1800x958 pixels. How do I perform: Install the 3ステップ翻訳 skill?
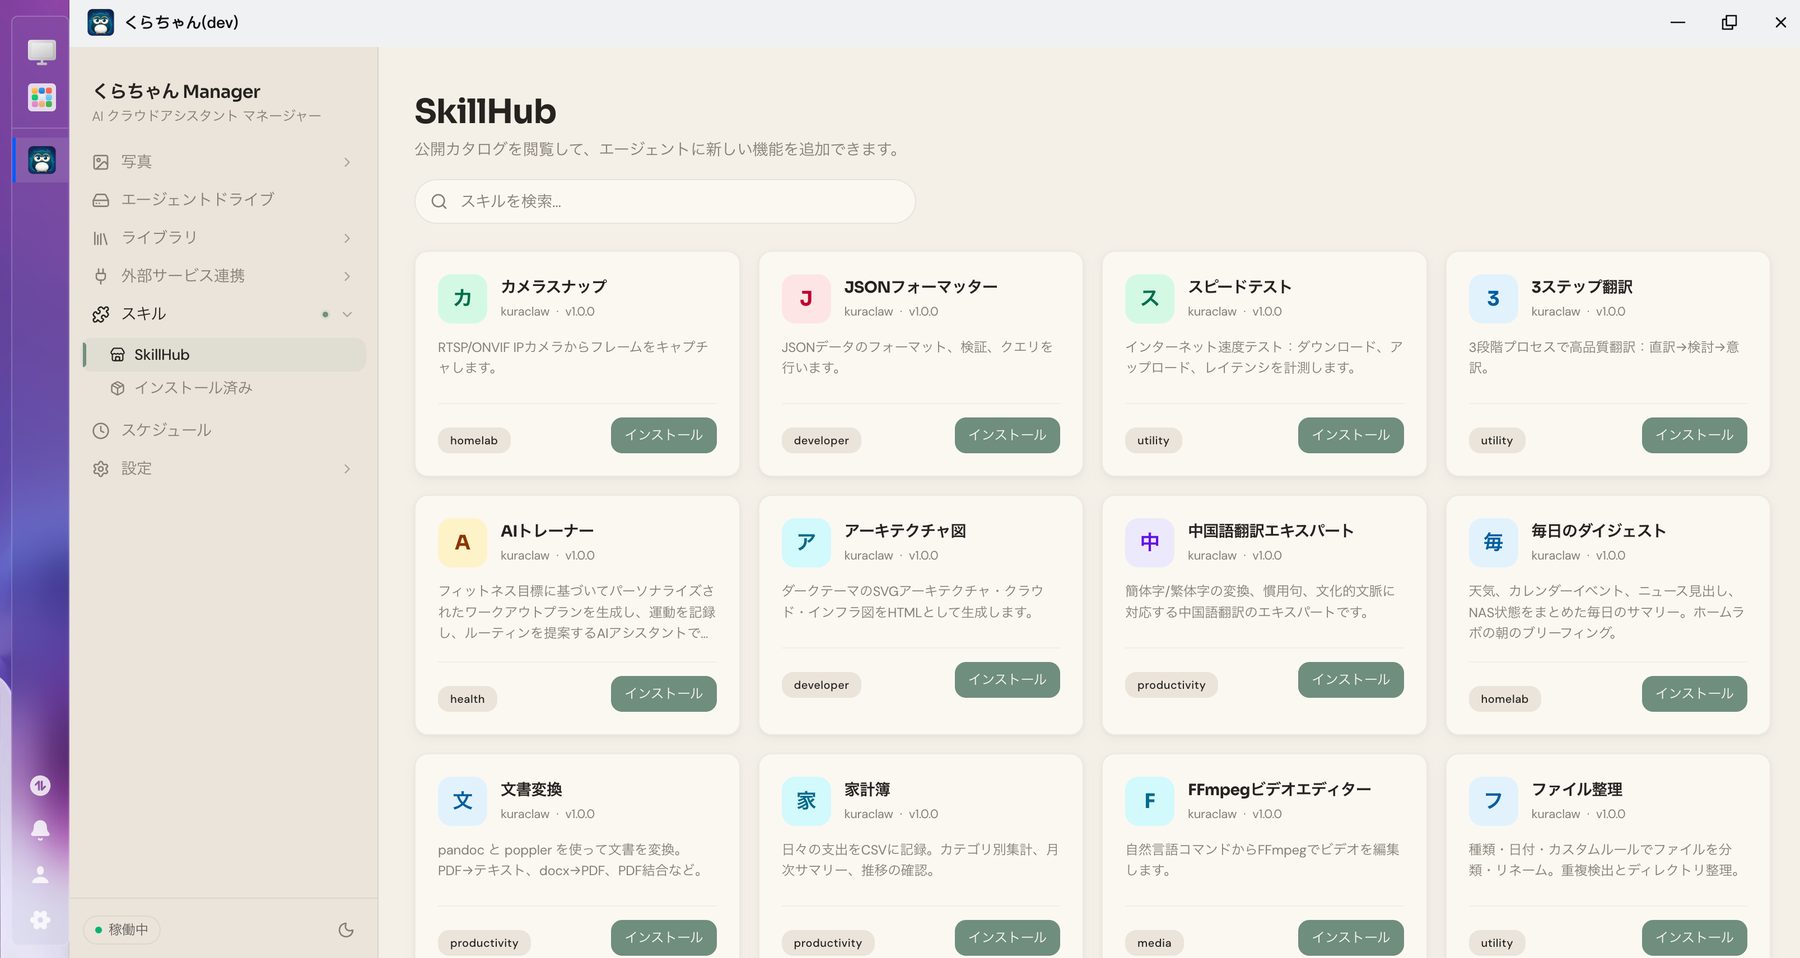(x=1694, y=435)
